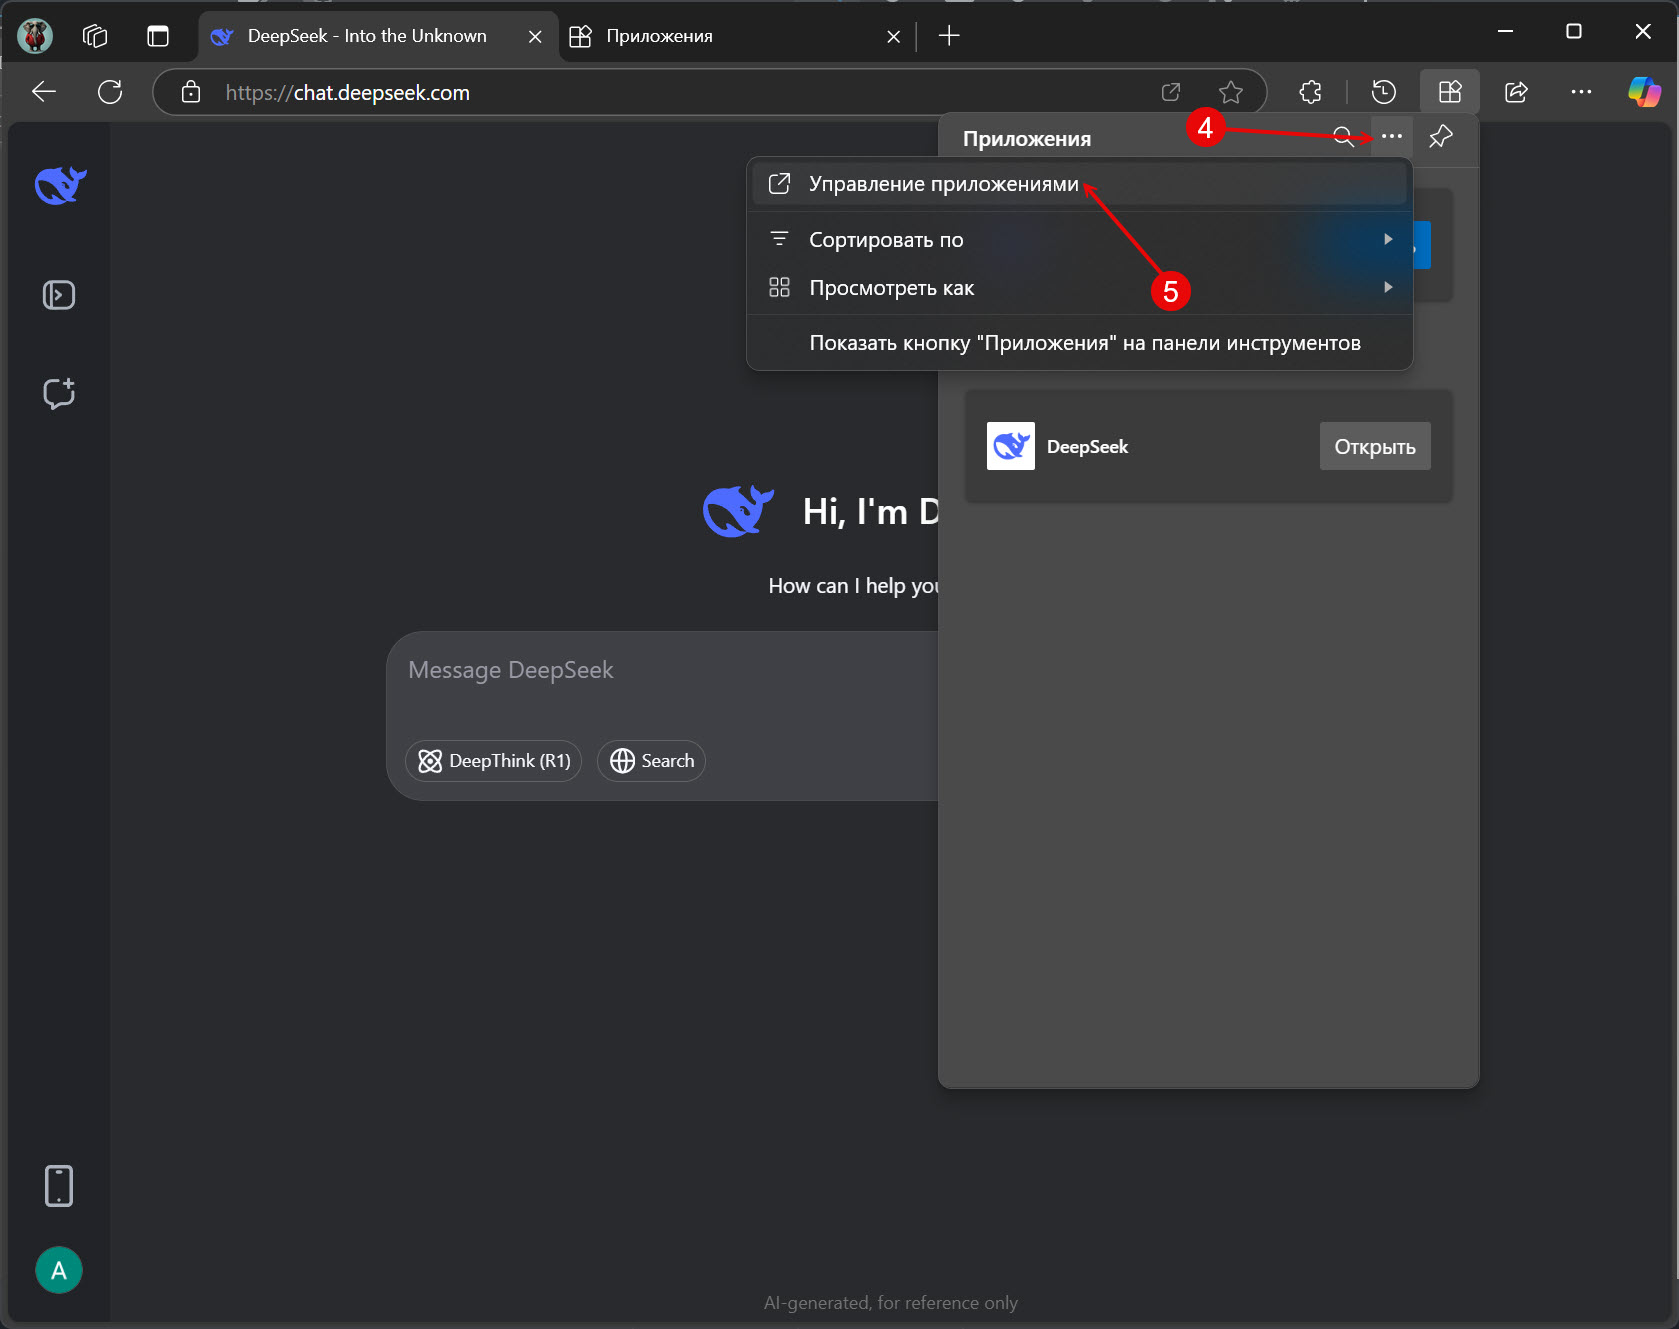Close the DeepSeek - Into the Unknown tab
Image resolution: width=1679 pixels, height=1329 pixels.
535,36
